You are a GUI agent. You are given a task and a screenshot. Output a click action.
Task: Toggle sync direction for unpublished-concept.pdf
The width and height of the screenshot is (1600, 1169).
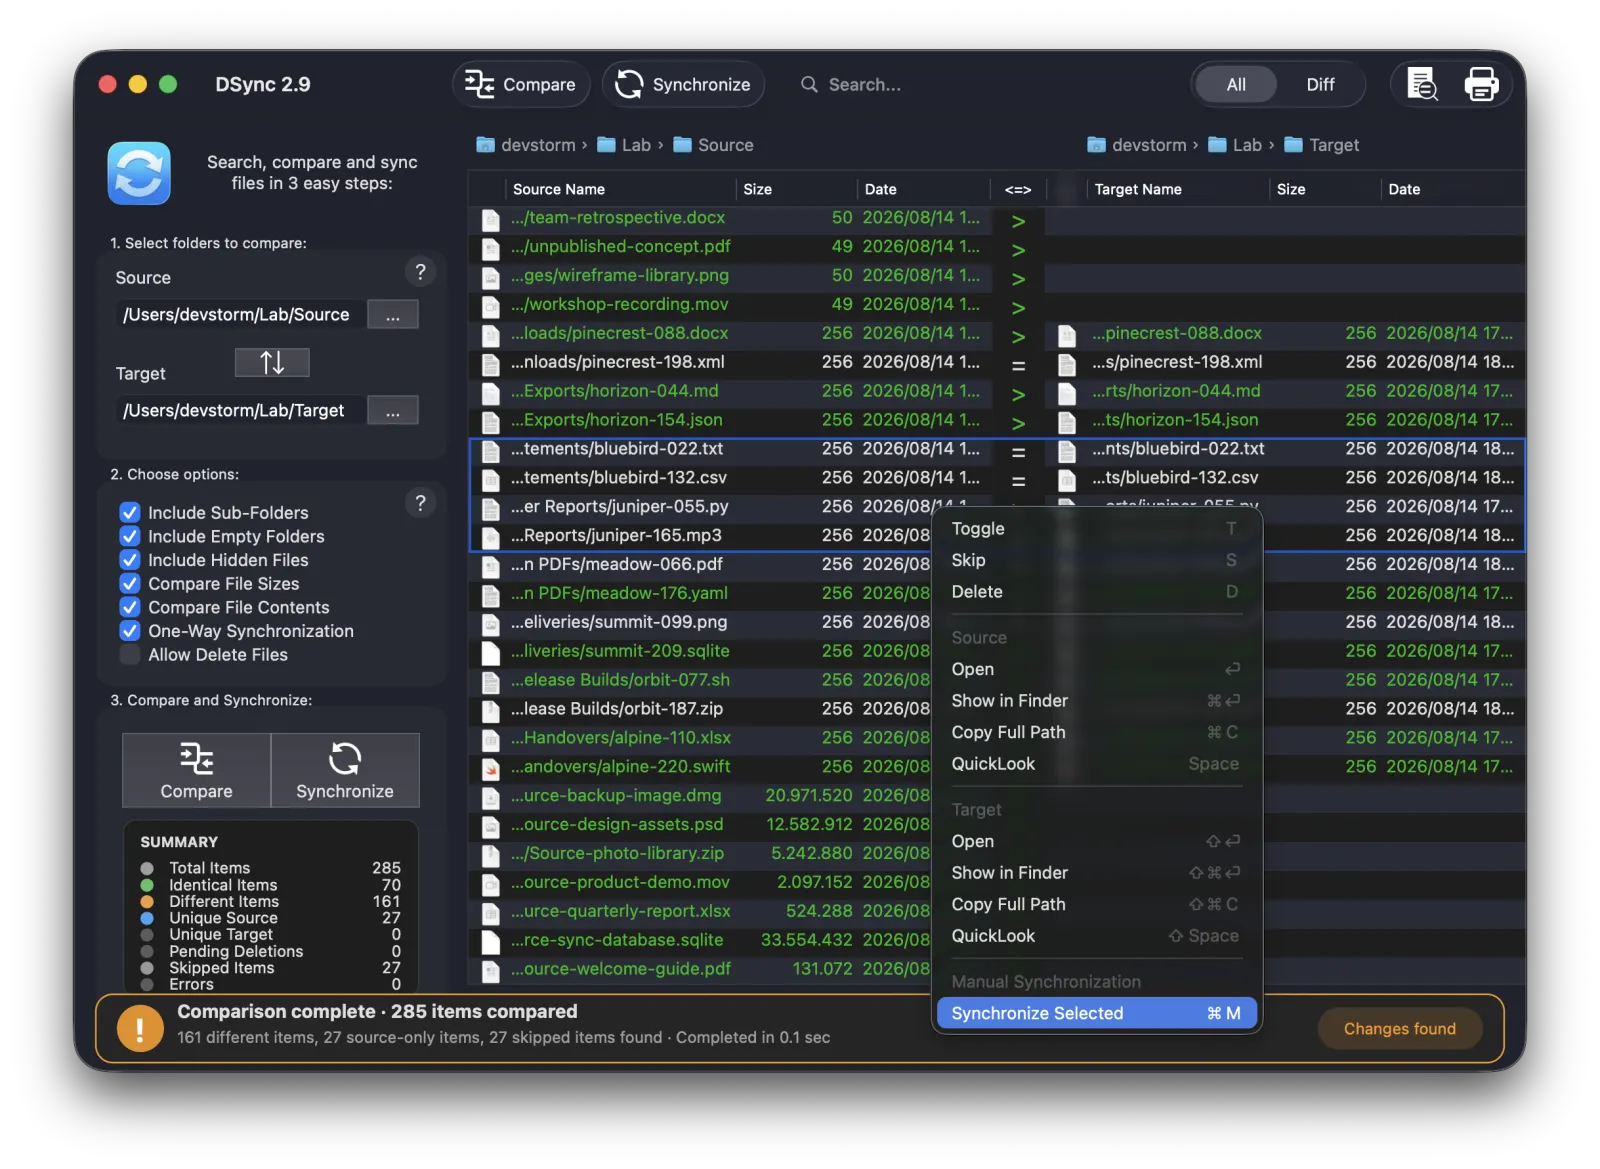tap(1018, 250)
